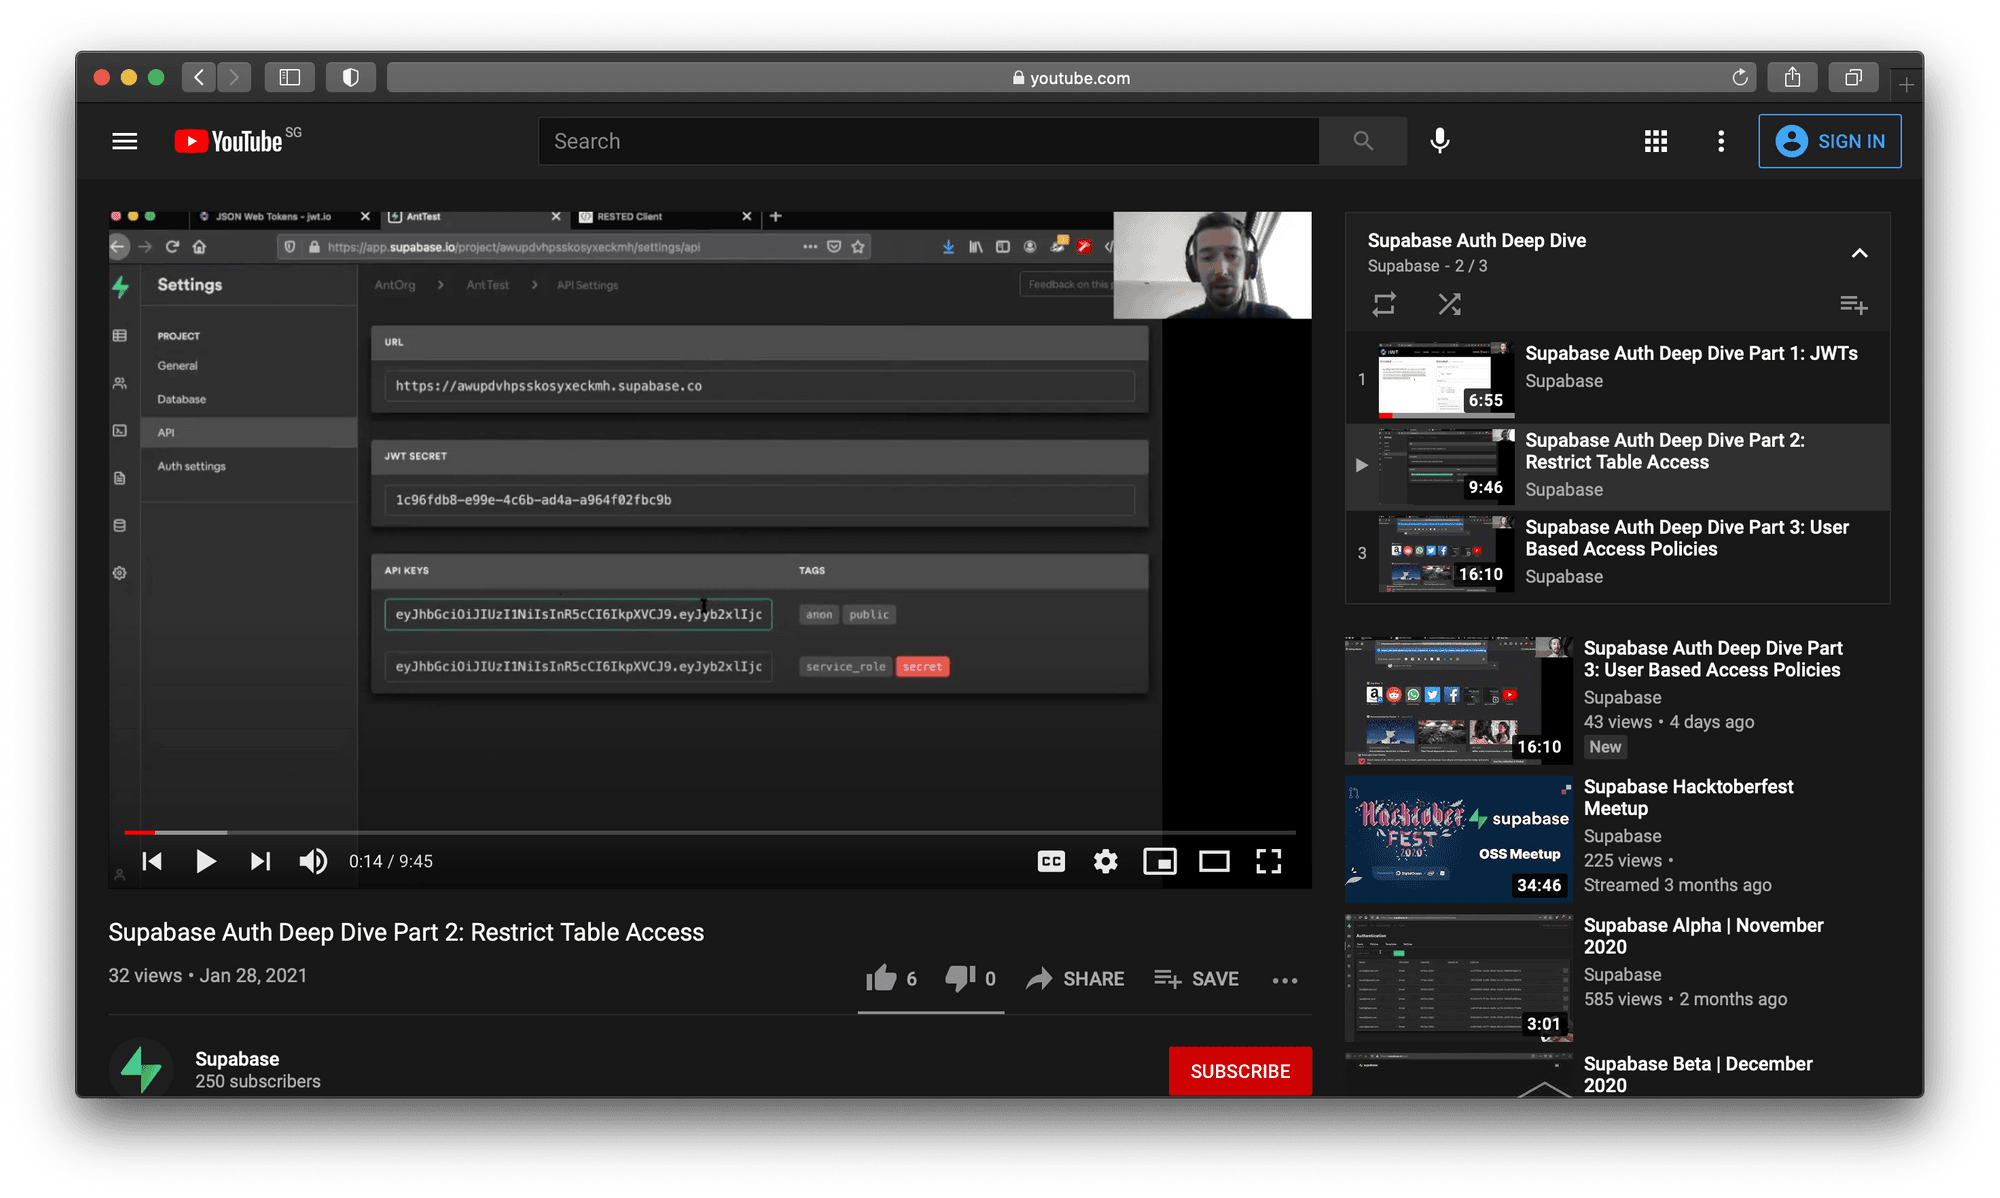Image resolution: width=2000 pixels, height=1198 pixels.
Task: Show the Safari tab overview
Action: (x=1853, y=77)
